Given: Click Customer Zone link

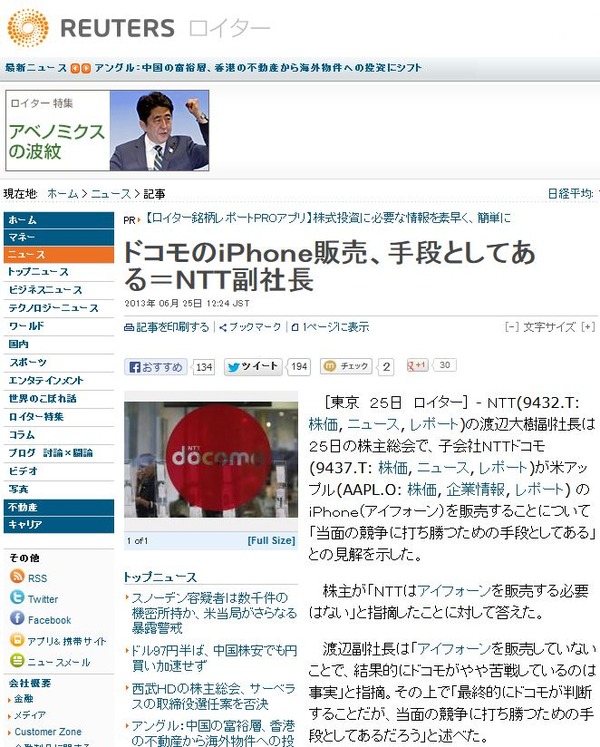Looking at the screenshot, I should tap(48, 731).
